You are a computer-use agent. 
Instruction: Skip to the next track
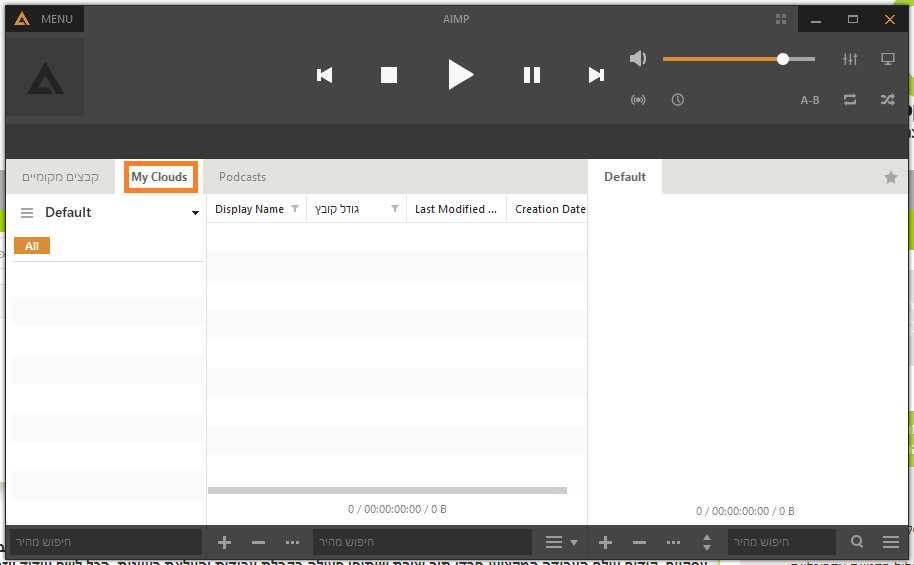tap(596, 75)
